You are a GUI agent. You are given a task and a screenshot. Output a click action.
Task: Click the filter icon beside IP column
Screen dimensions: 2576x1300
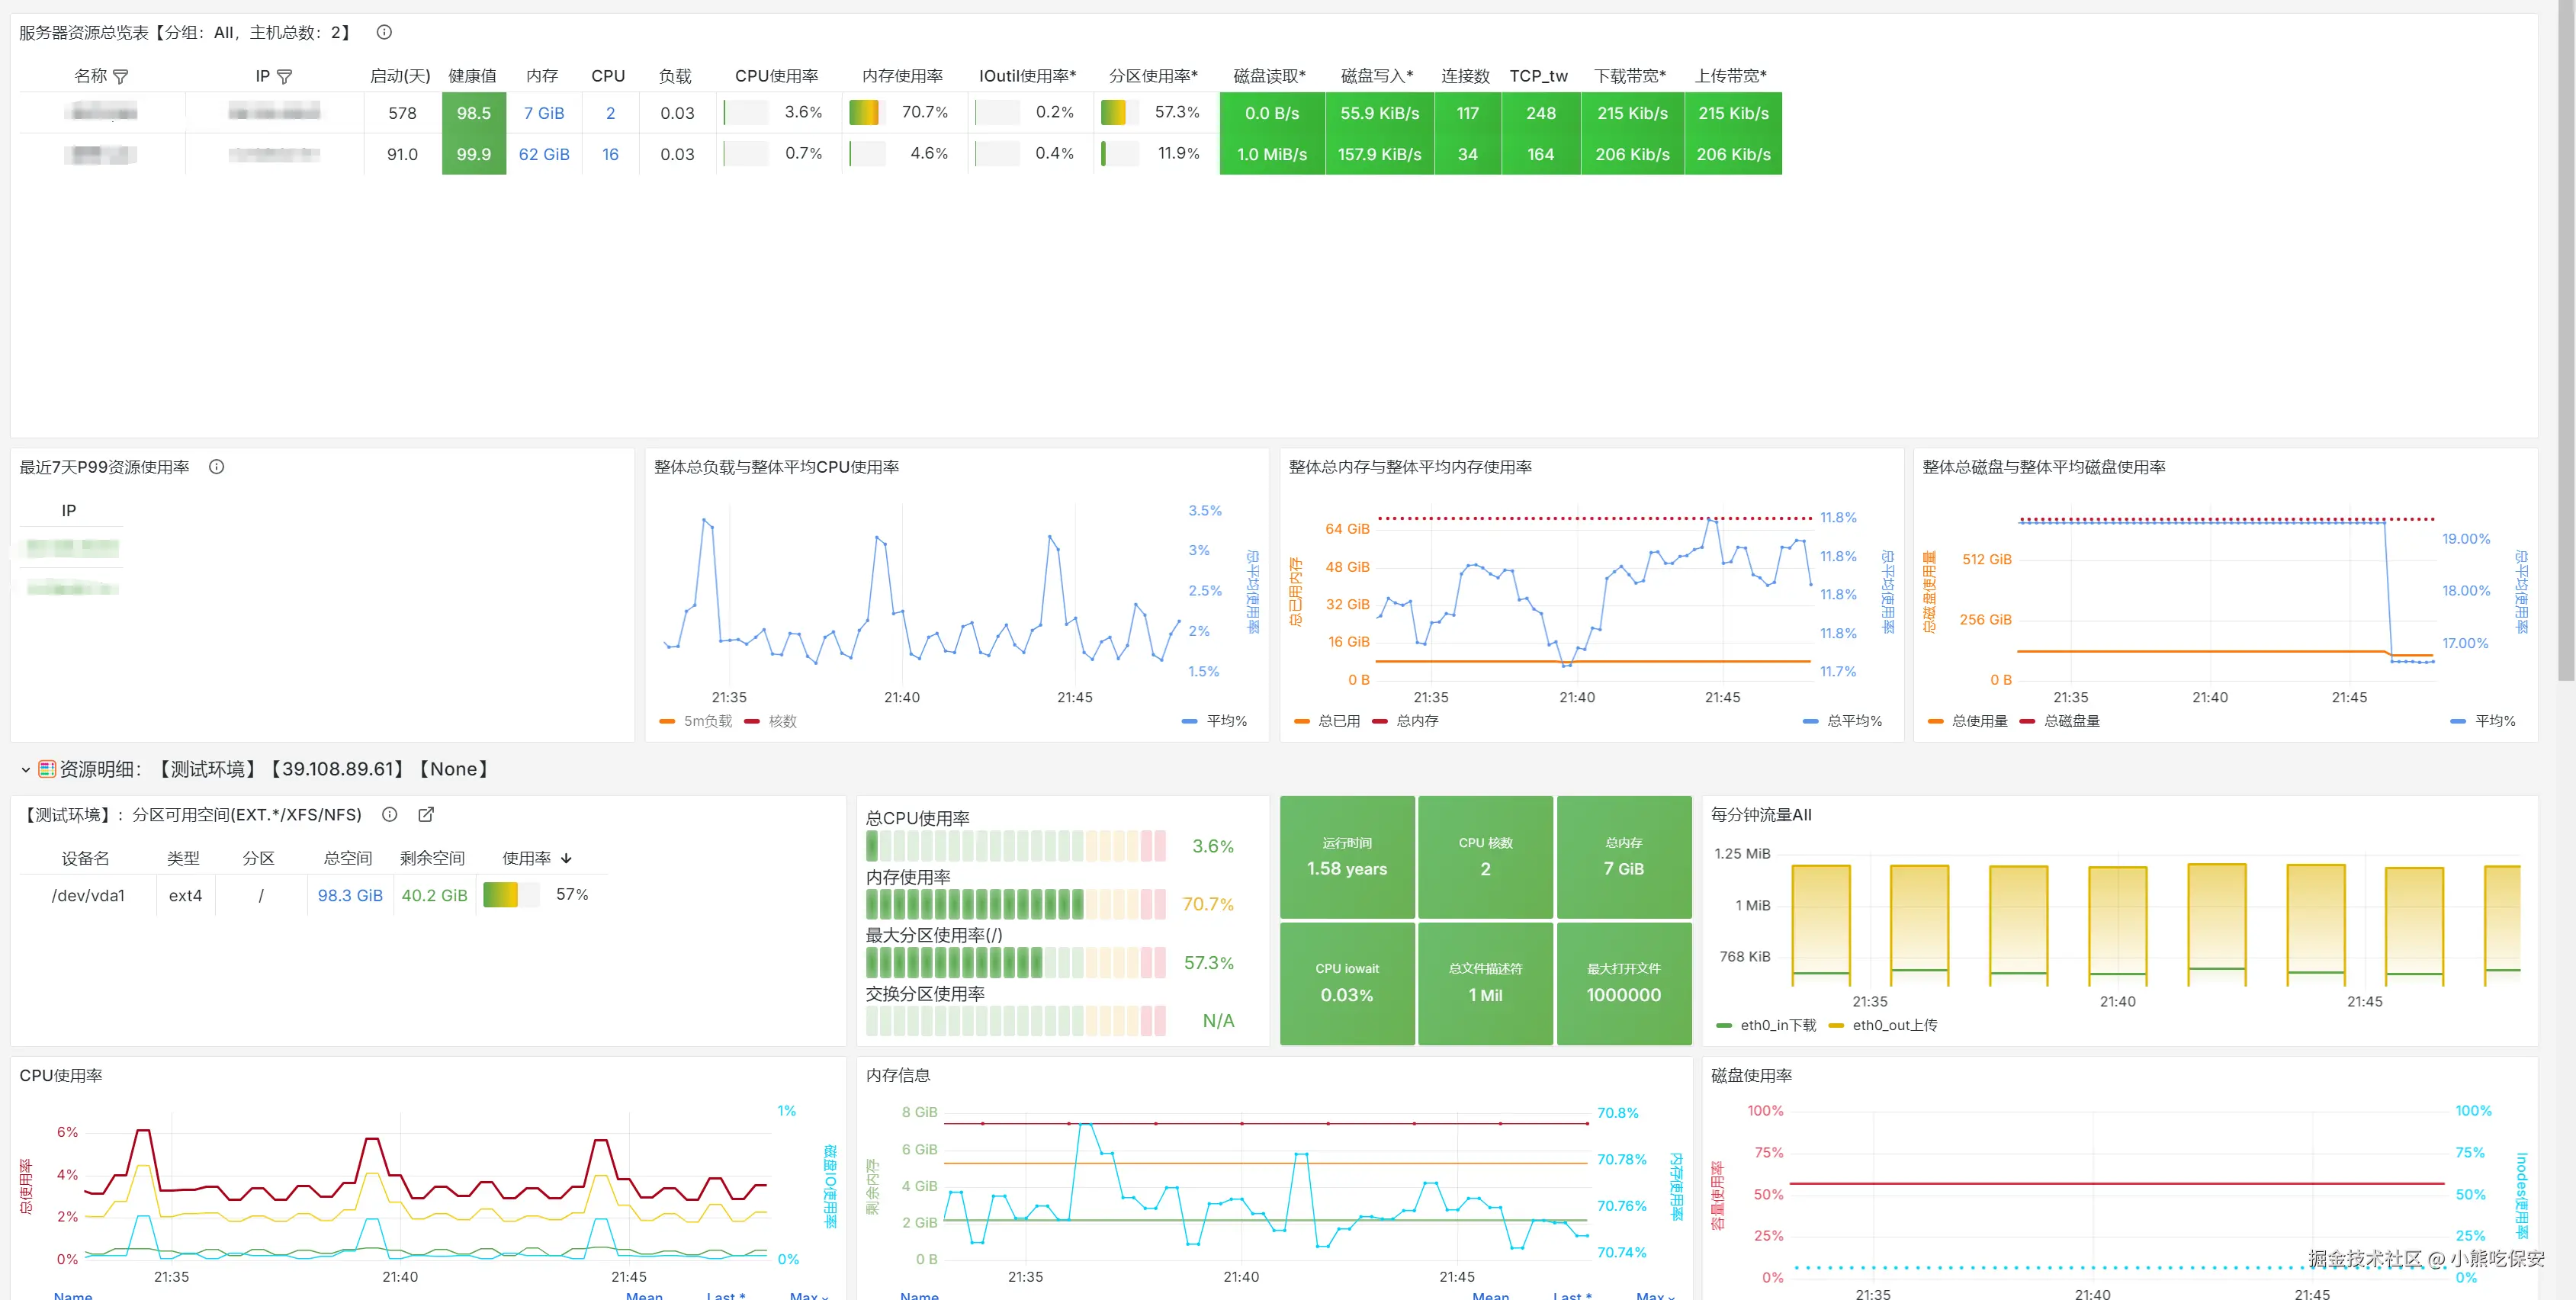[x=285, y=77]
